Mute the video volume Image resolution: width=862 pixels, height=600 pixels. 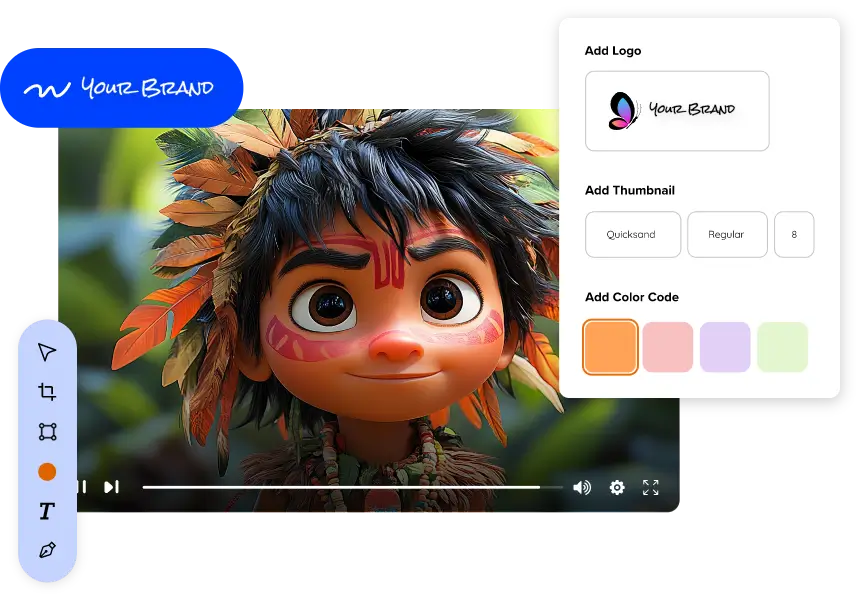click(581, 487)
